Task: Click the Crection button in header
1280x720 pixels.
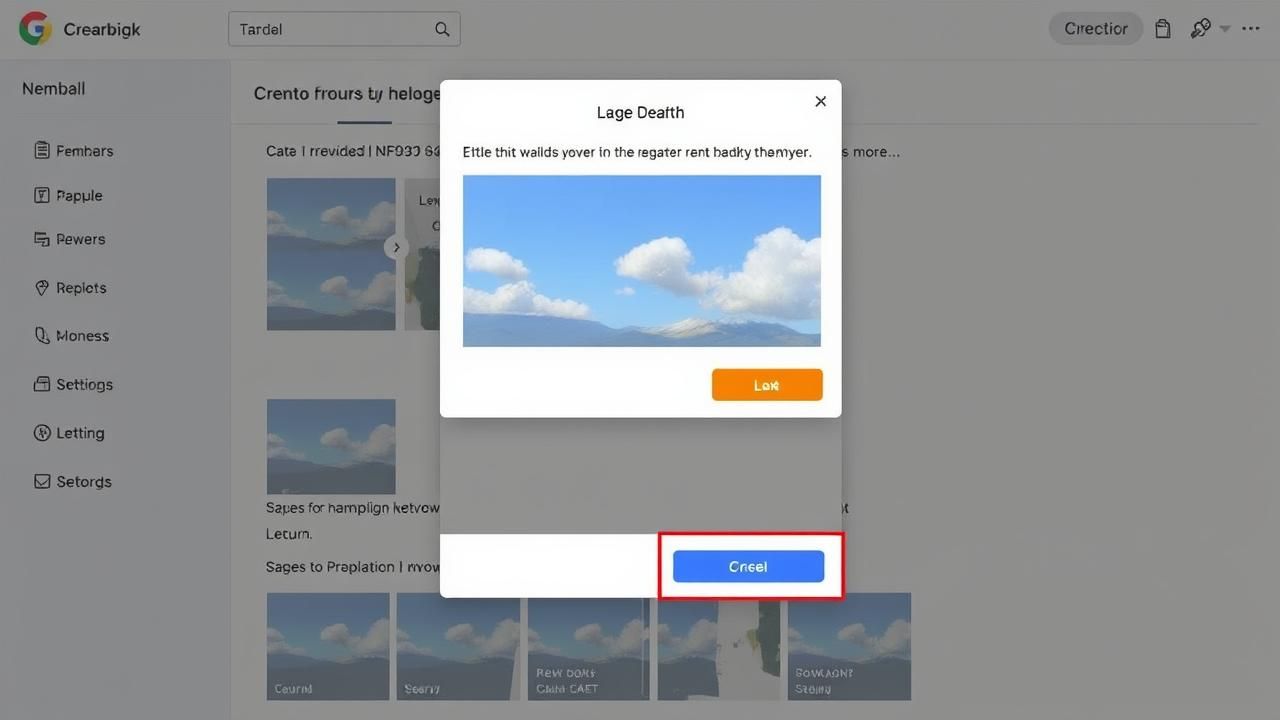Action: (x=1095, y=29)
